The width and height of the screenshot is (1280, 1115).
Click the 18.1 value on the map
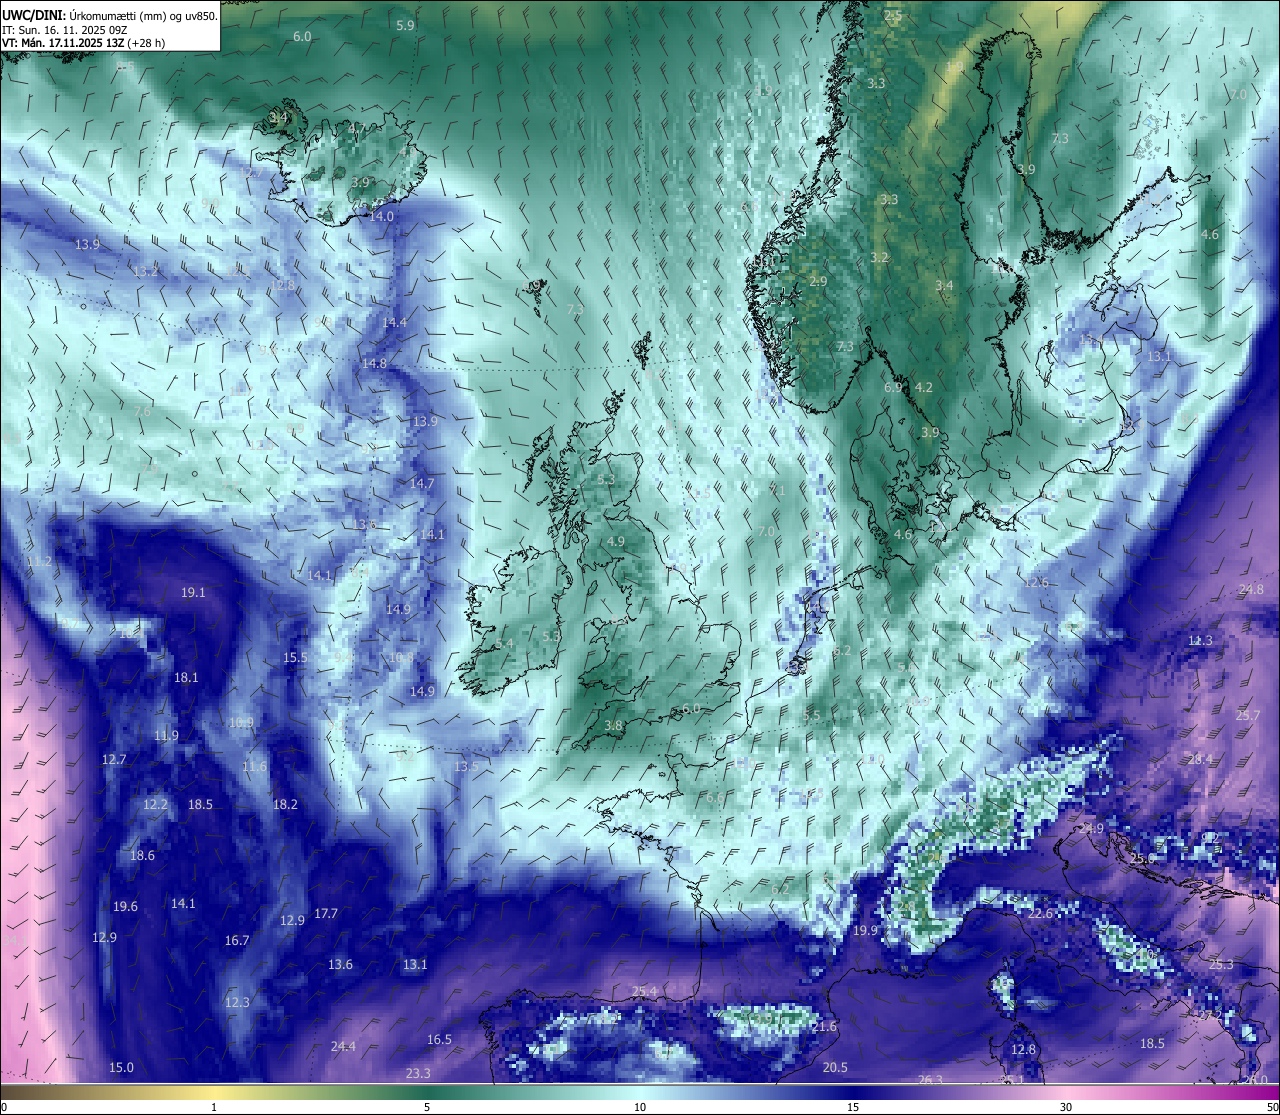tap(186, 677)
